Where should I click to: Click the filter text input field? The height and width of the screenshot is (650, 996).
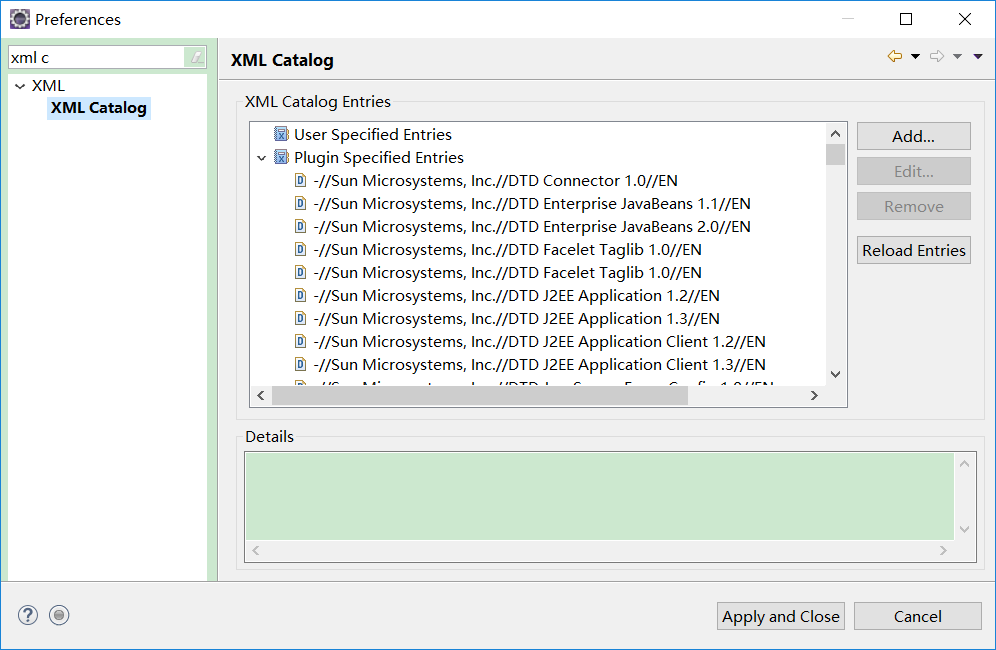(95, 58)
